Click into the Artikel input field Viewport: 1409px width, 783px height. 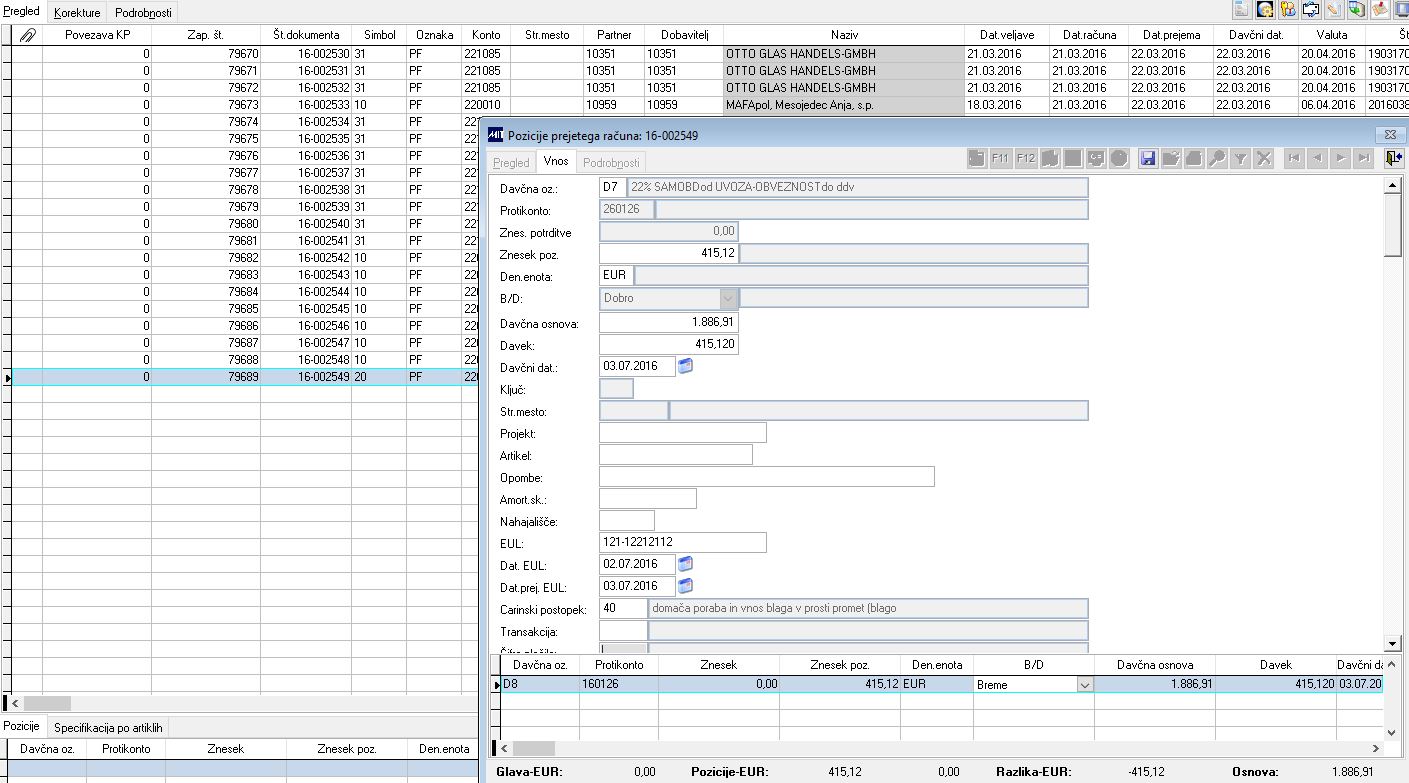pos(675,455)
